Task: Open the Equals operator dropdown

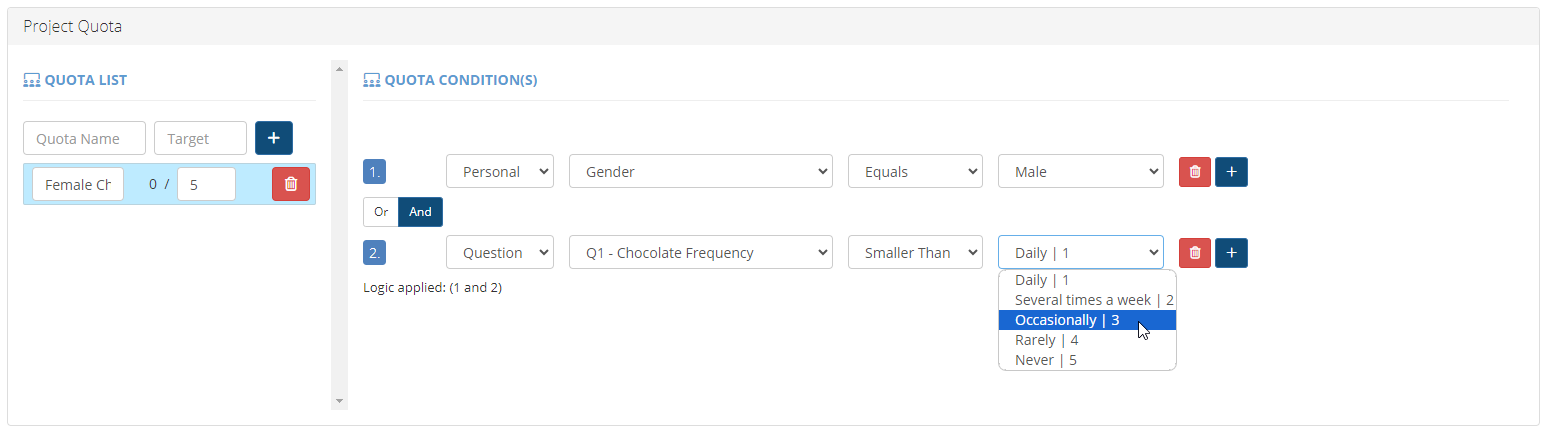Action: [x=915, y=172]
